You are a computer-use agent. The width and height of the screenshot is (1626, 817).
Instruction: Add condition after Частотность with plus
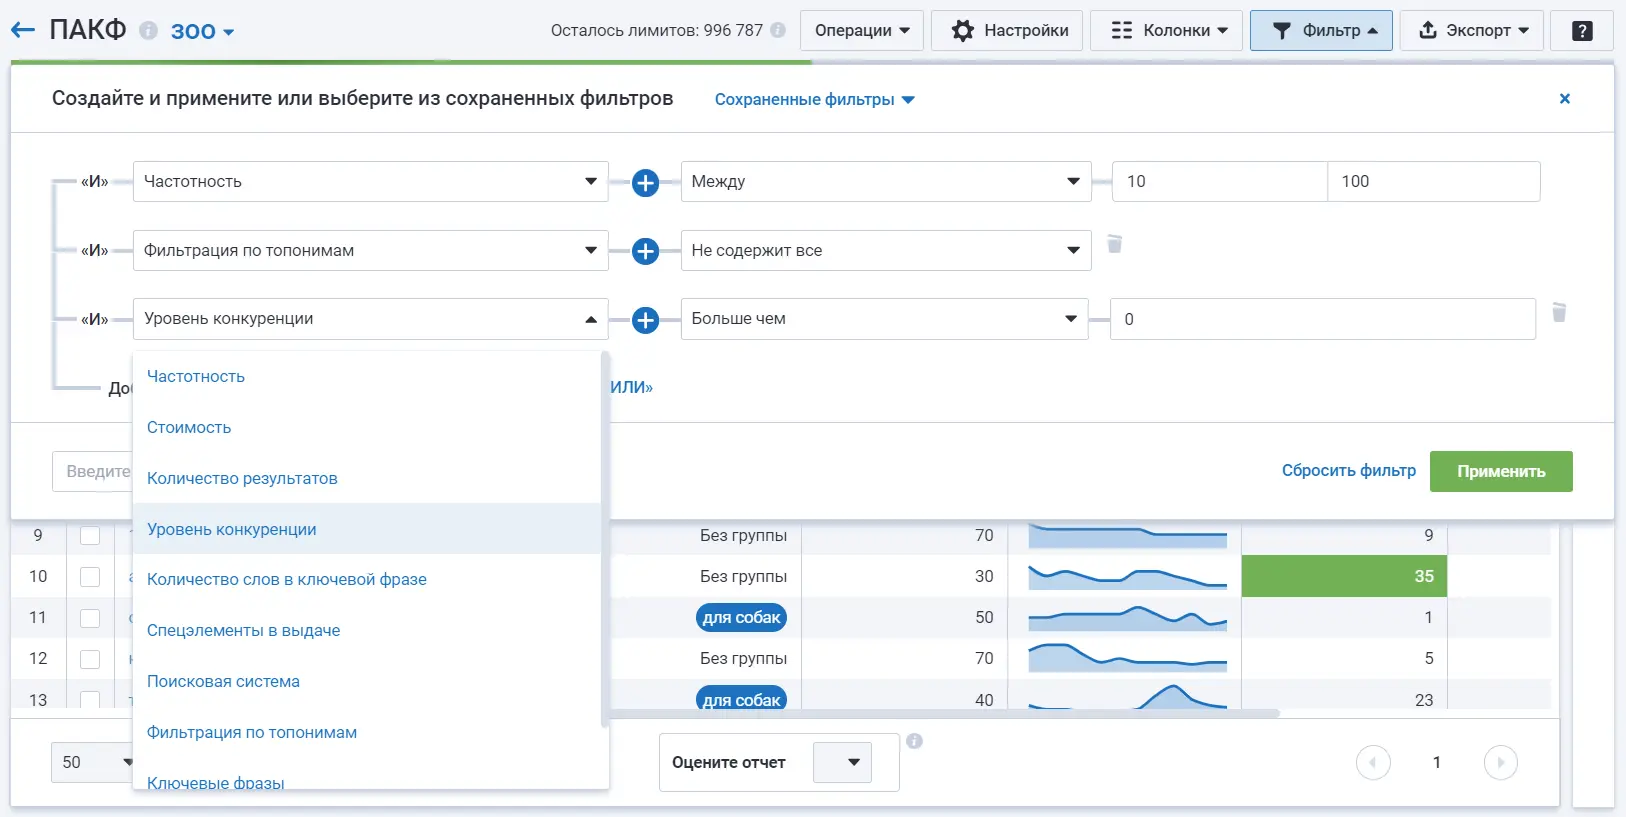click(646, 182)
